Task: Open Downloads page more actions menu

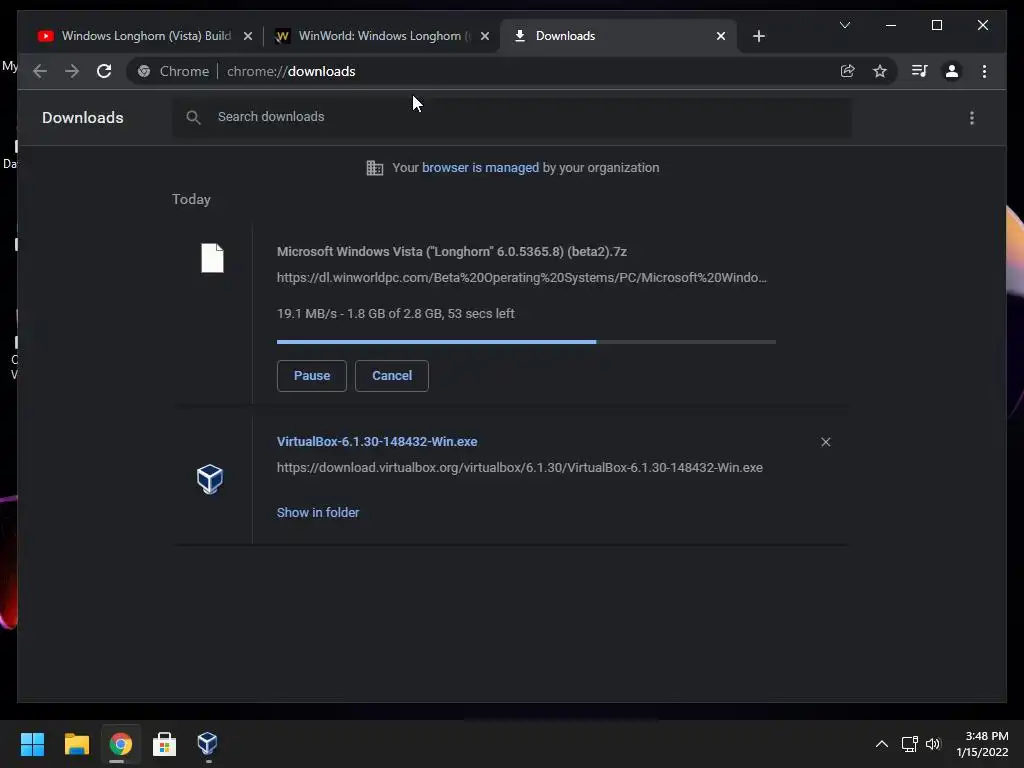Action: click(972, 118)
